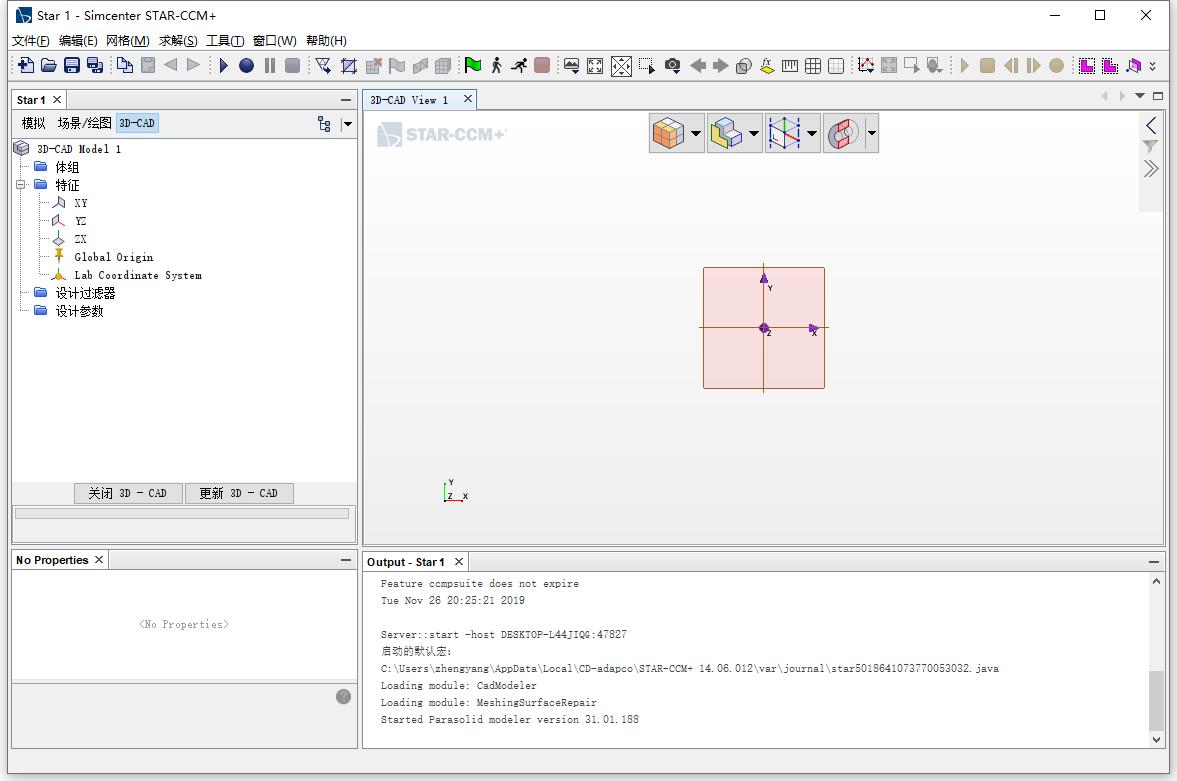The width and height of the screenshot is (1177, 781).
Task: Click the Copy icon in the toolbar
Action: 125,65
